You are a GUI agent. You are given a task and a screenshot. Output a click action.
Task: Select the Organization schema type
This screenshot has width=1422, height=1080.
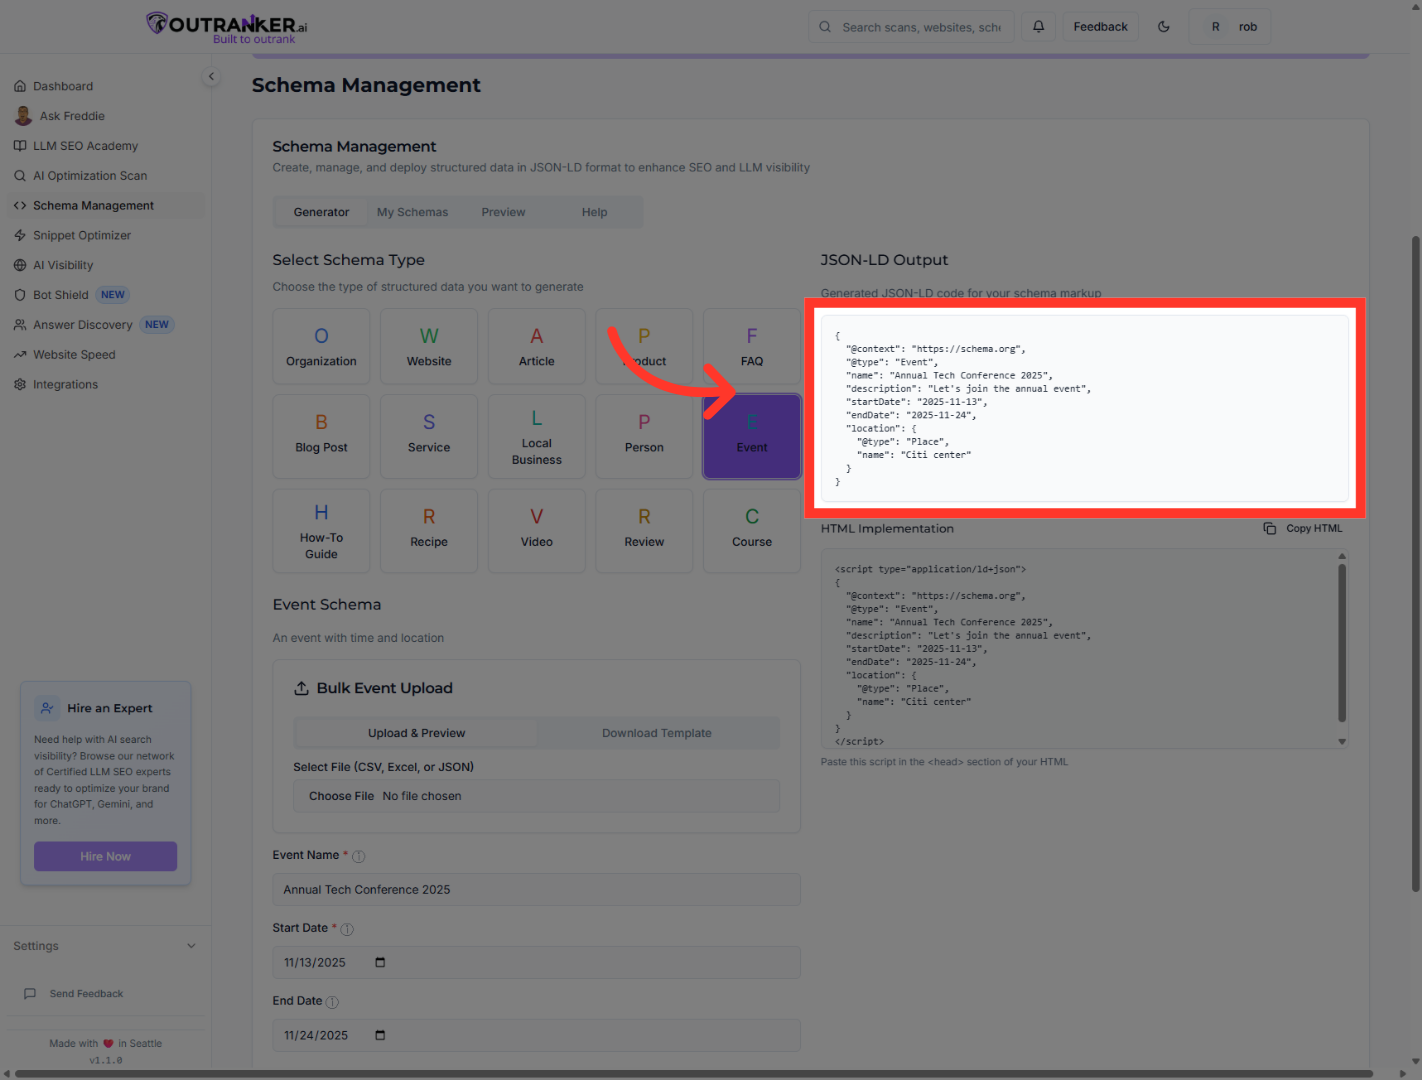pos(321,346)
